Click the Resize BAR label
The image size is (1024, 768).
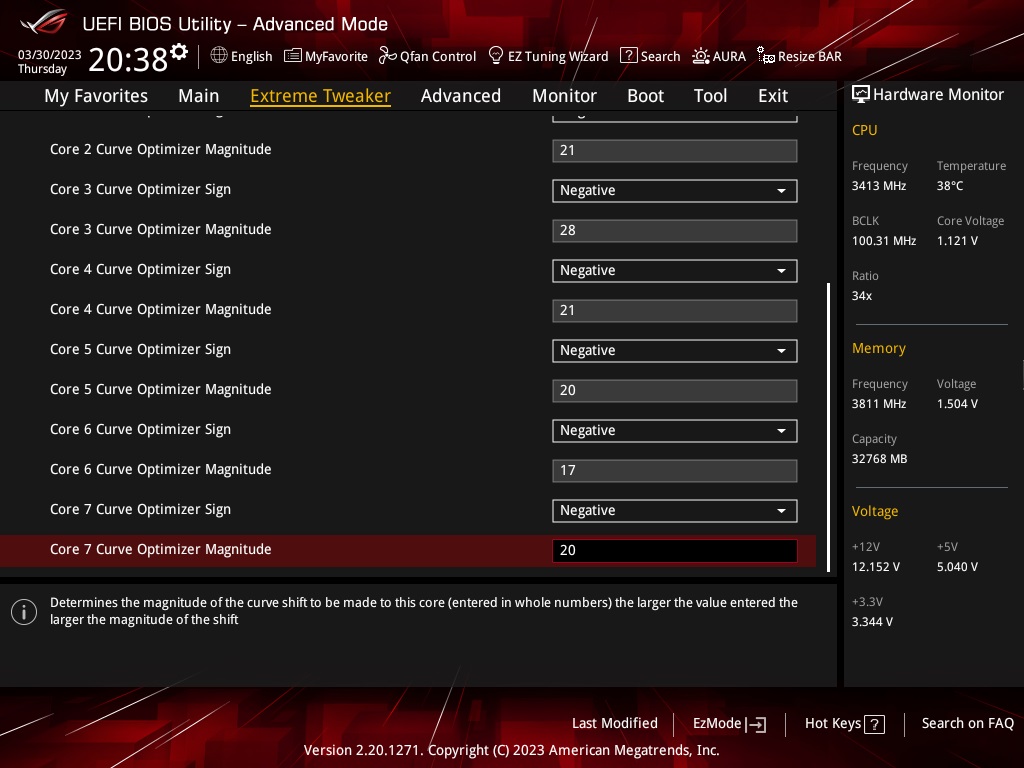[809, 57]
